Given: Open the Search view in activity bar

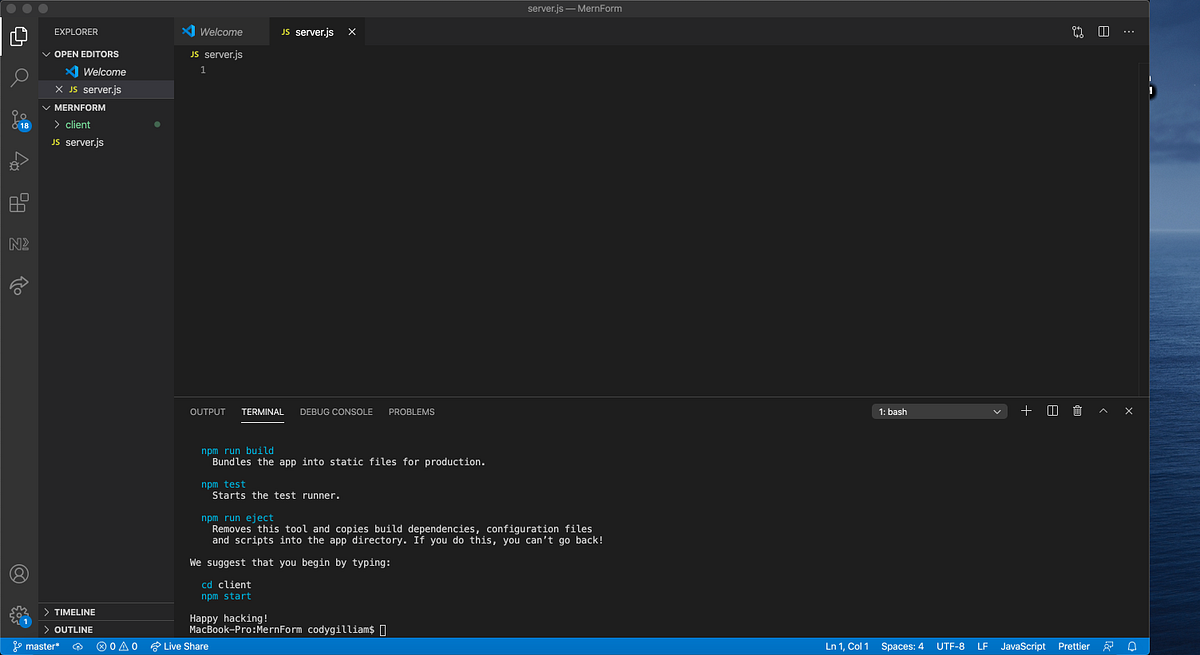Looking at the screenshot, I should 19,78.
